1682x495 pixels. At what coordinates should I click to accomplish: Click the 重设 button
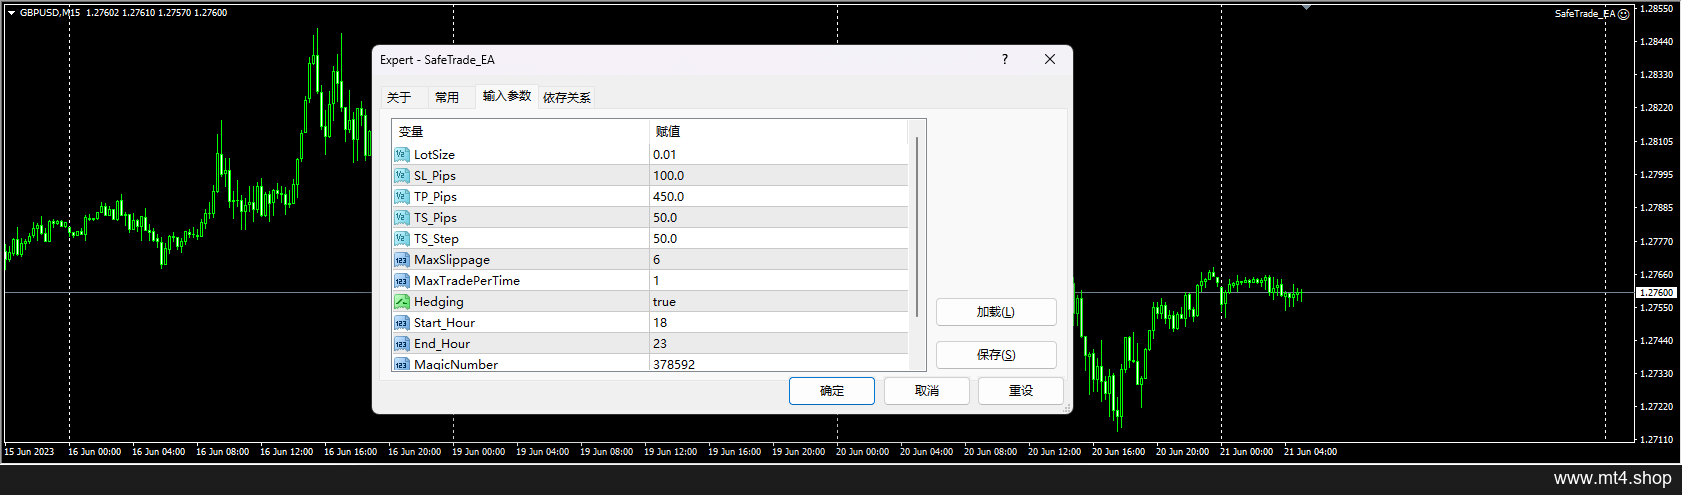(1021, 391)
